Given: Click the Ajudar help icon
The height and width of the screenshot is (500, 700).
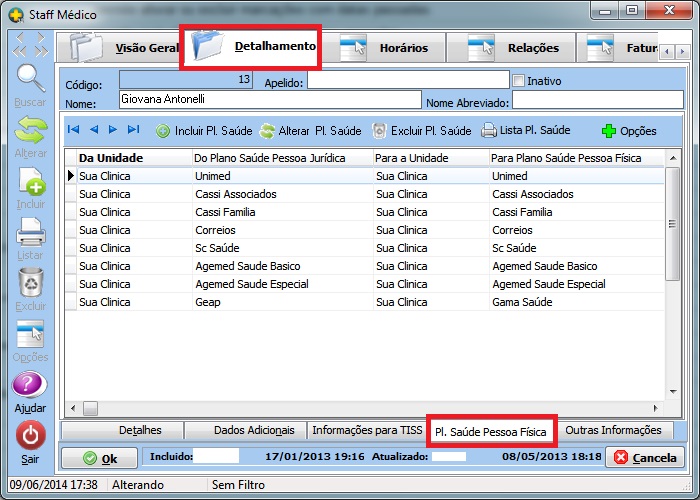Looking at the screenshot, I should click(x=31, y=387).
